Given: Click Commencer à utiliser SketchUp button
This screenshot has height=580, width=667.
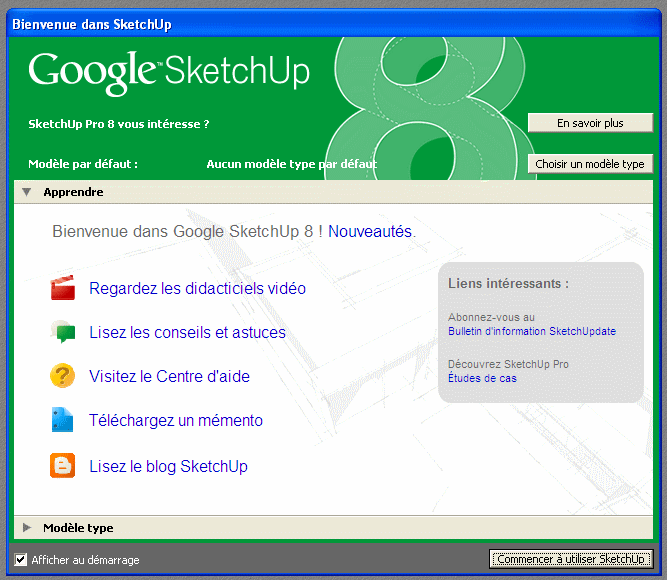Looking at the screenshot, I should (x=571, y=559).
